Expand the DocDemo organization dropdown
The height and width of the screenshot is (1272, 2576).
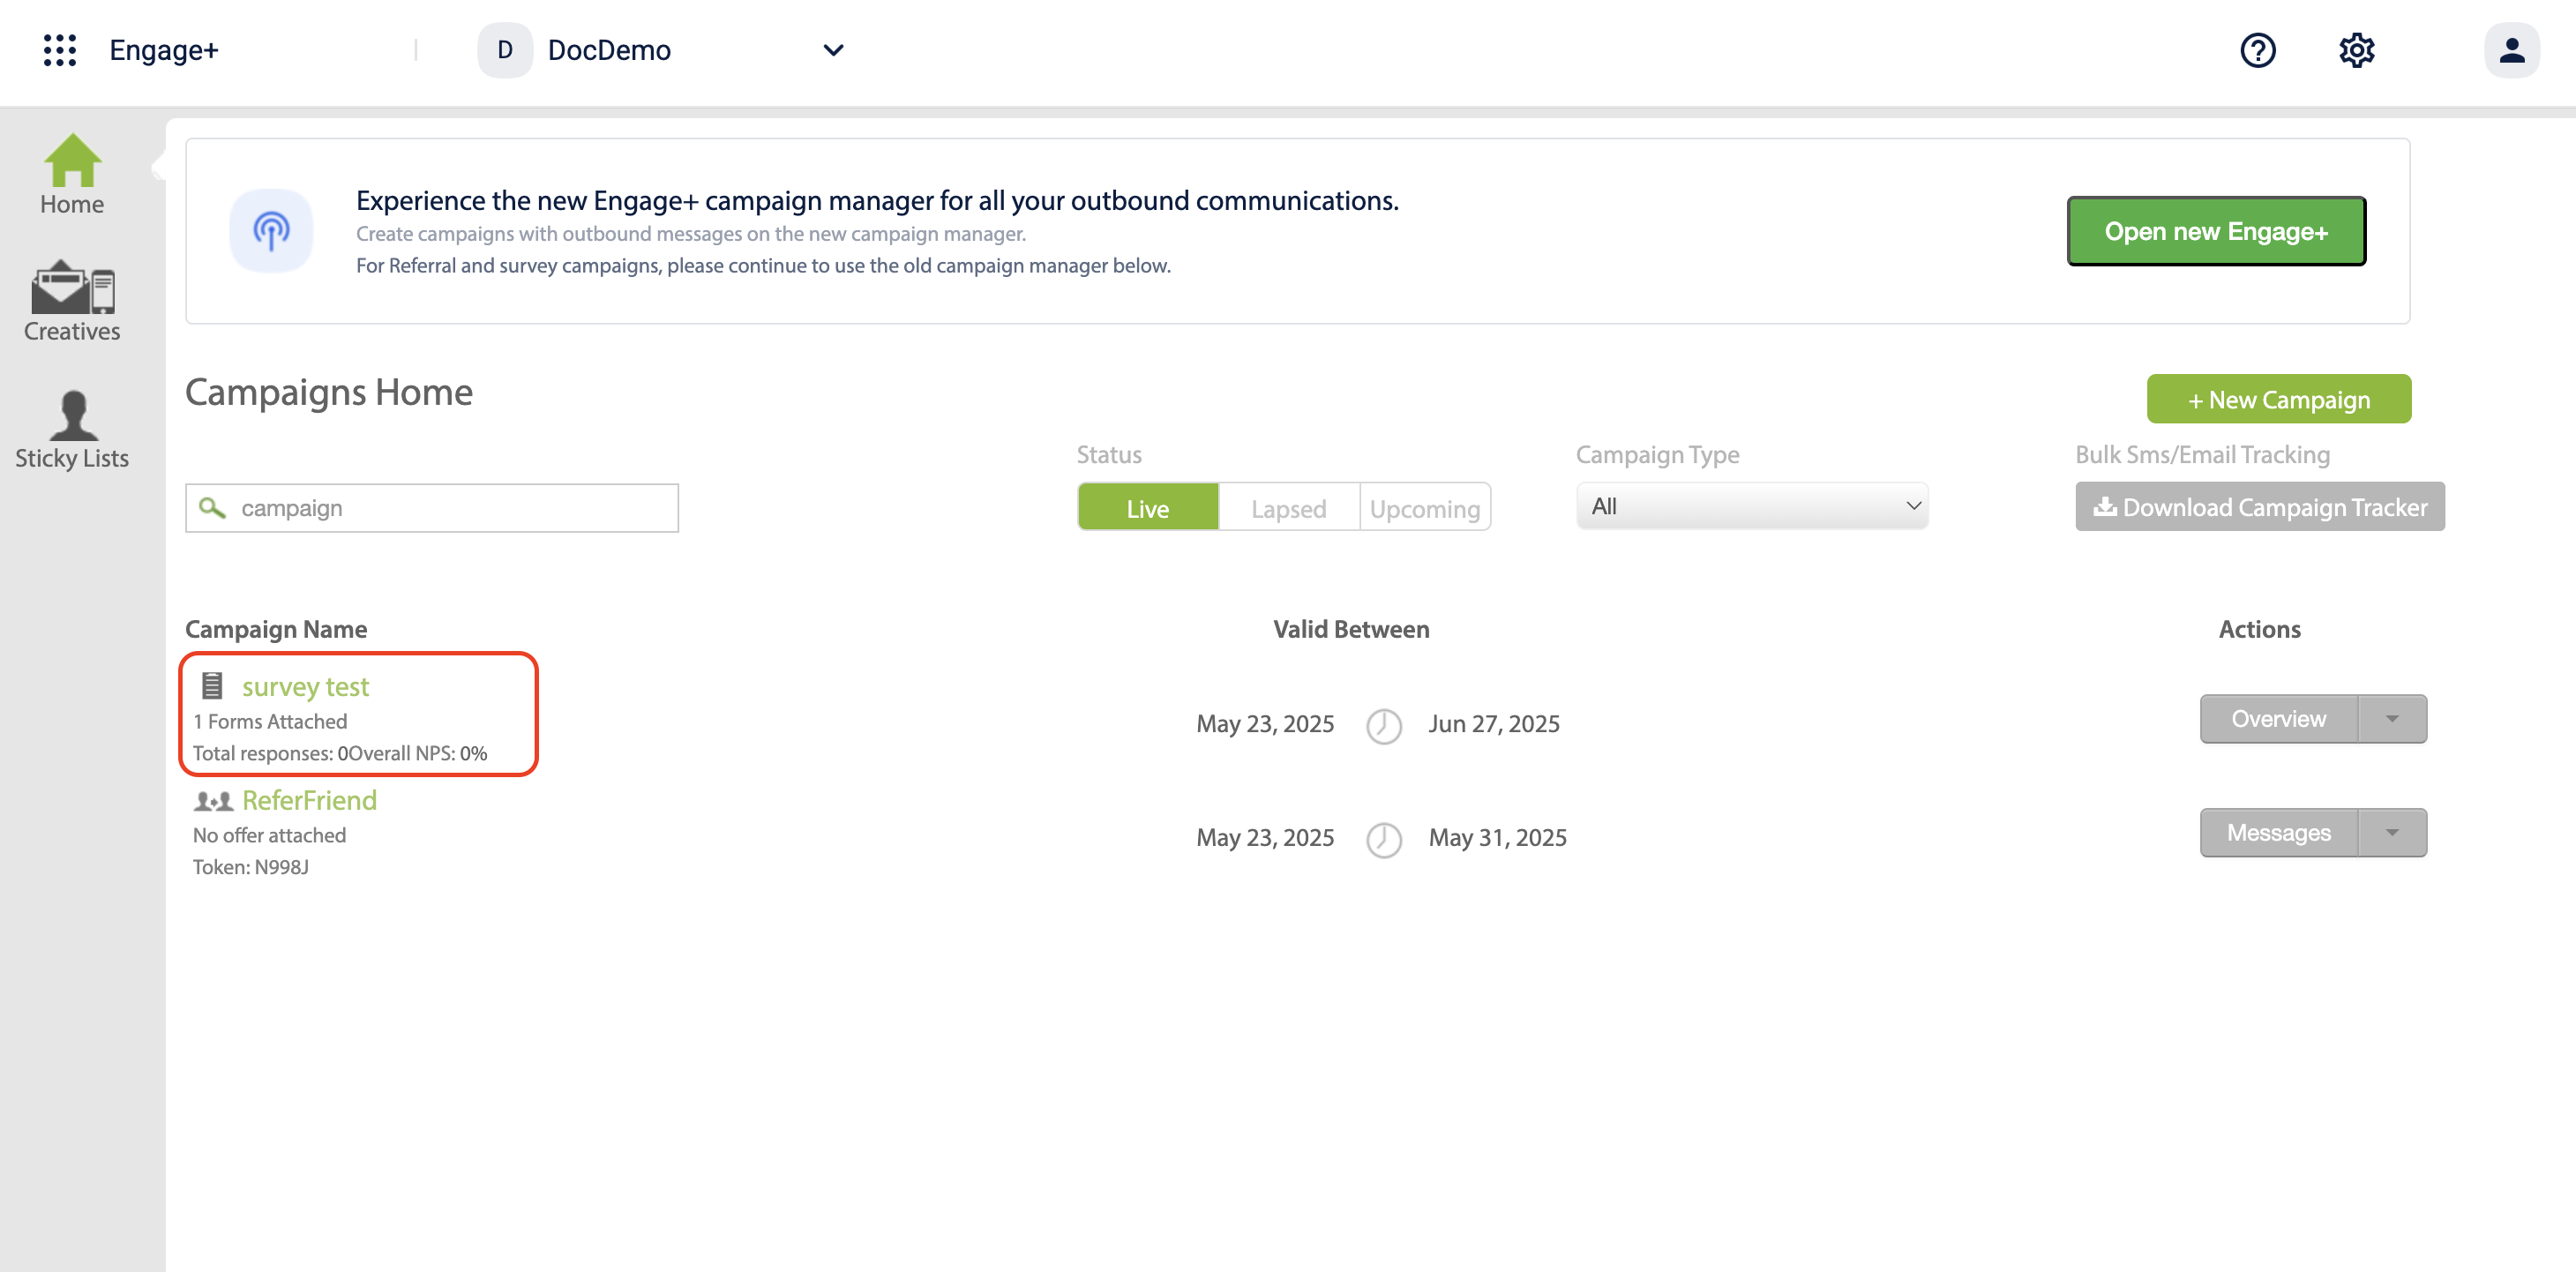pyautogui.click(x=832, y=50)
